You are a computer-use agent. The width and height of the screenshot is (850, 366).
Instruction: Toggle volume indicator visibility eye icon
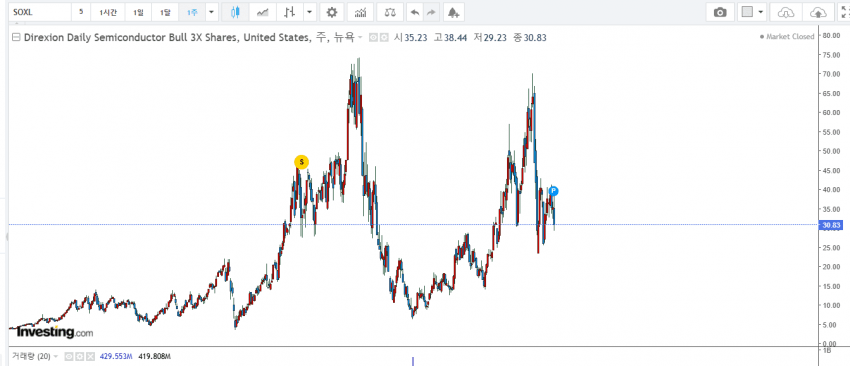69,356
